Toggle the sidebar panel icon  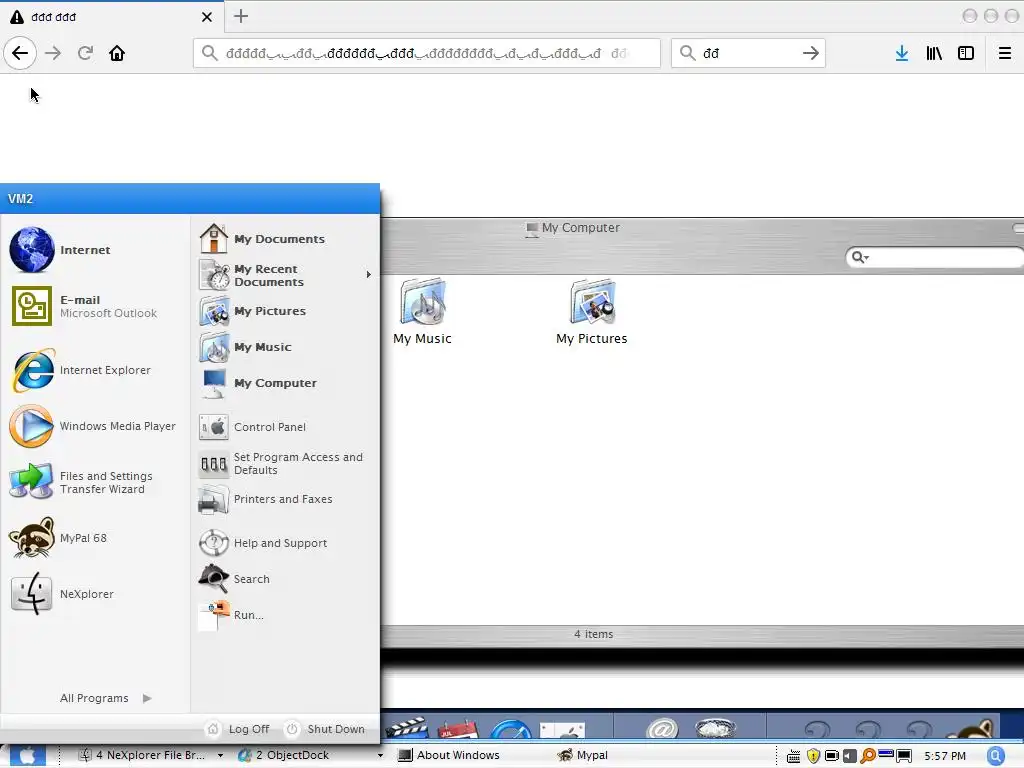[x=966, y=53]
